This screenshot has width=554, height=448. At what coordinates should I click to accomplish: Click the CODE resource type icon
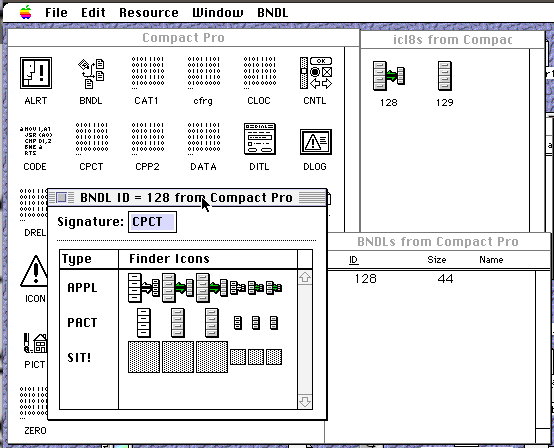coord(36,141)
